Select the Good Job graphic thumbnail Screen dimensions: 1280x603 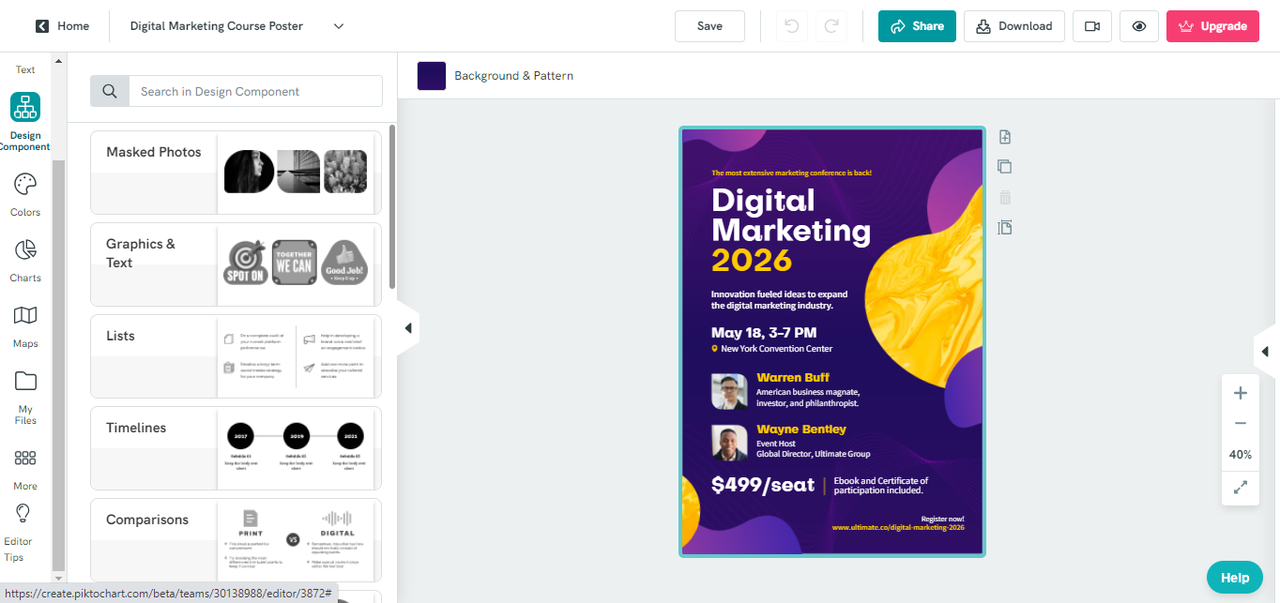344,263
